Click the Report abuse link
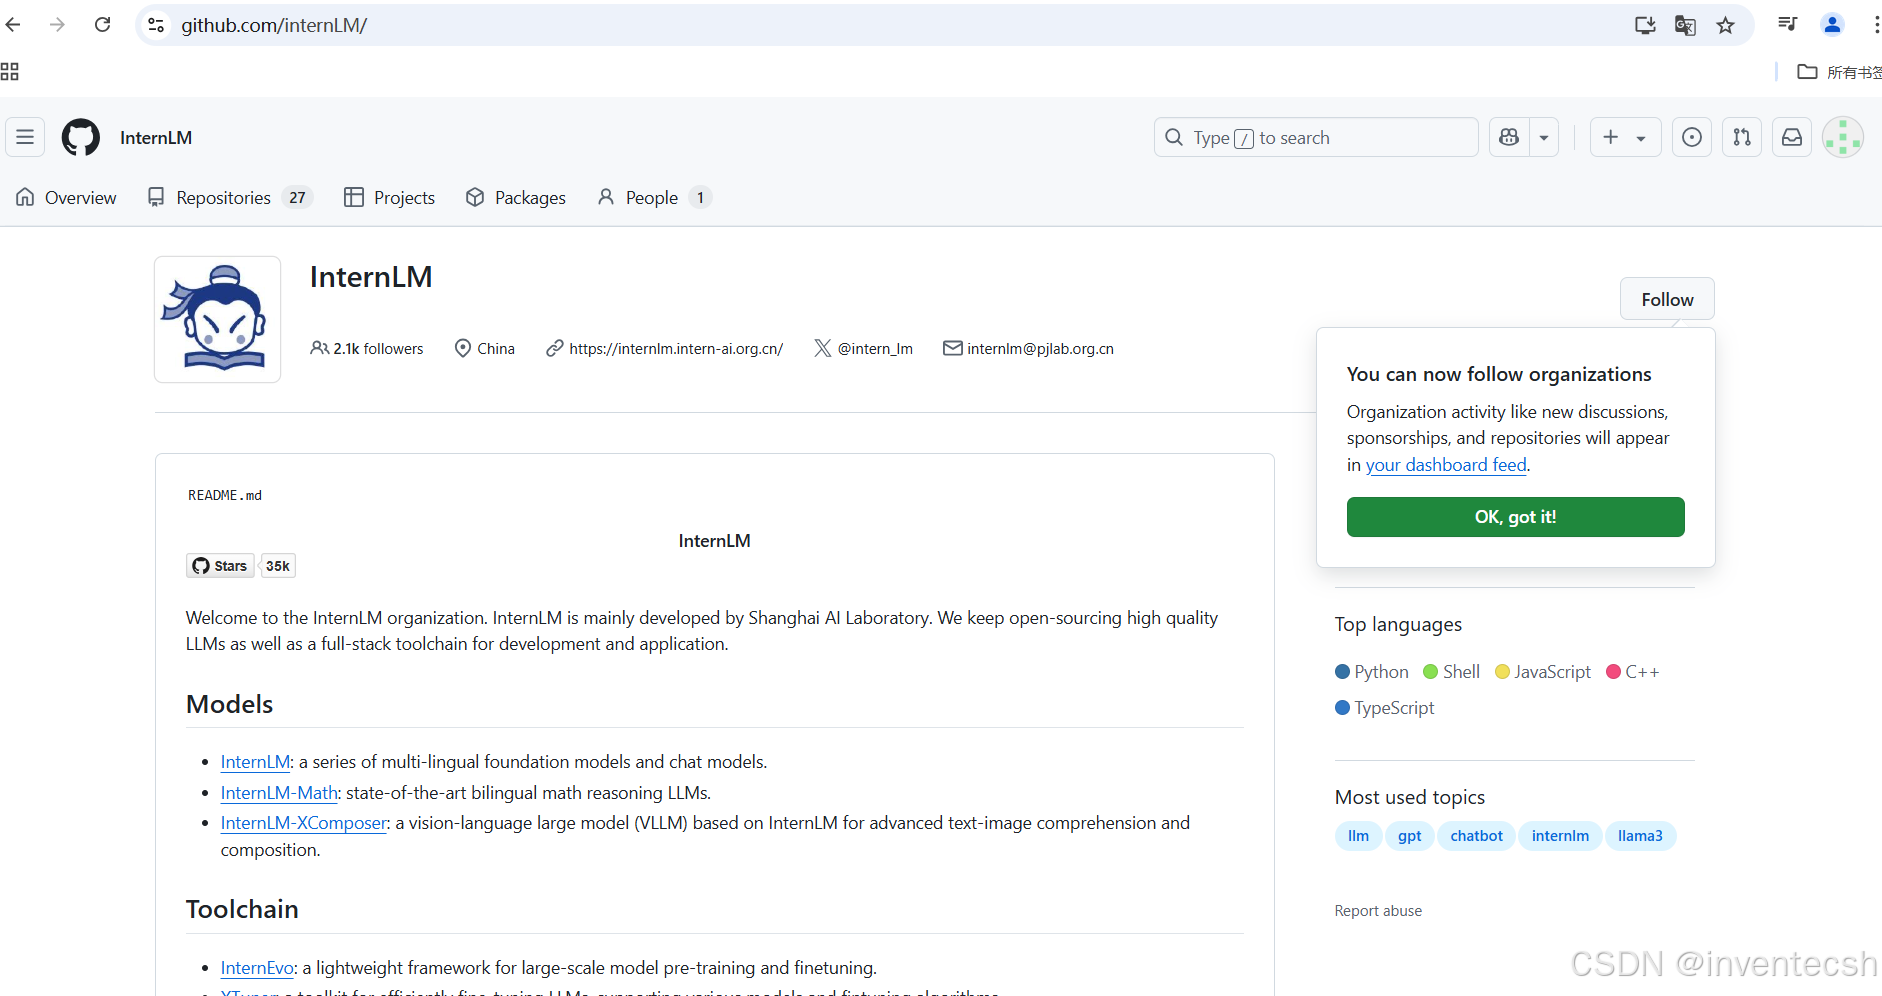 pos(1378,911)
